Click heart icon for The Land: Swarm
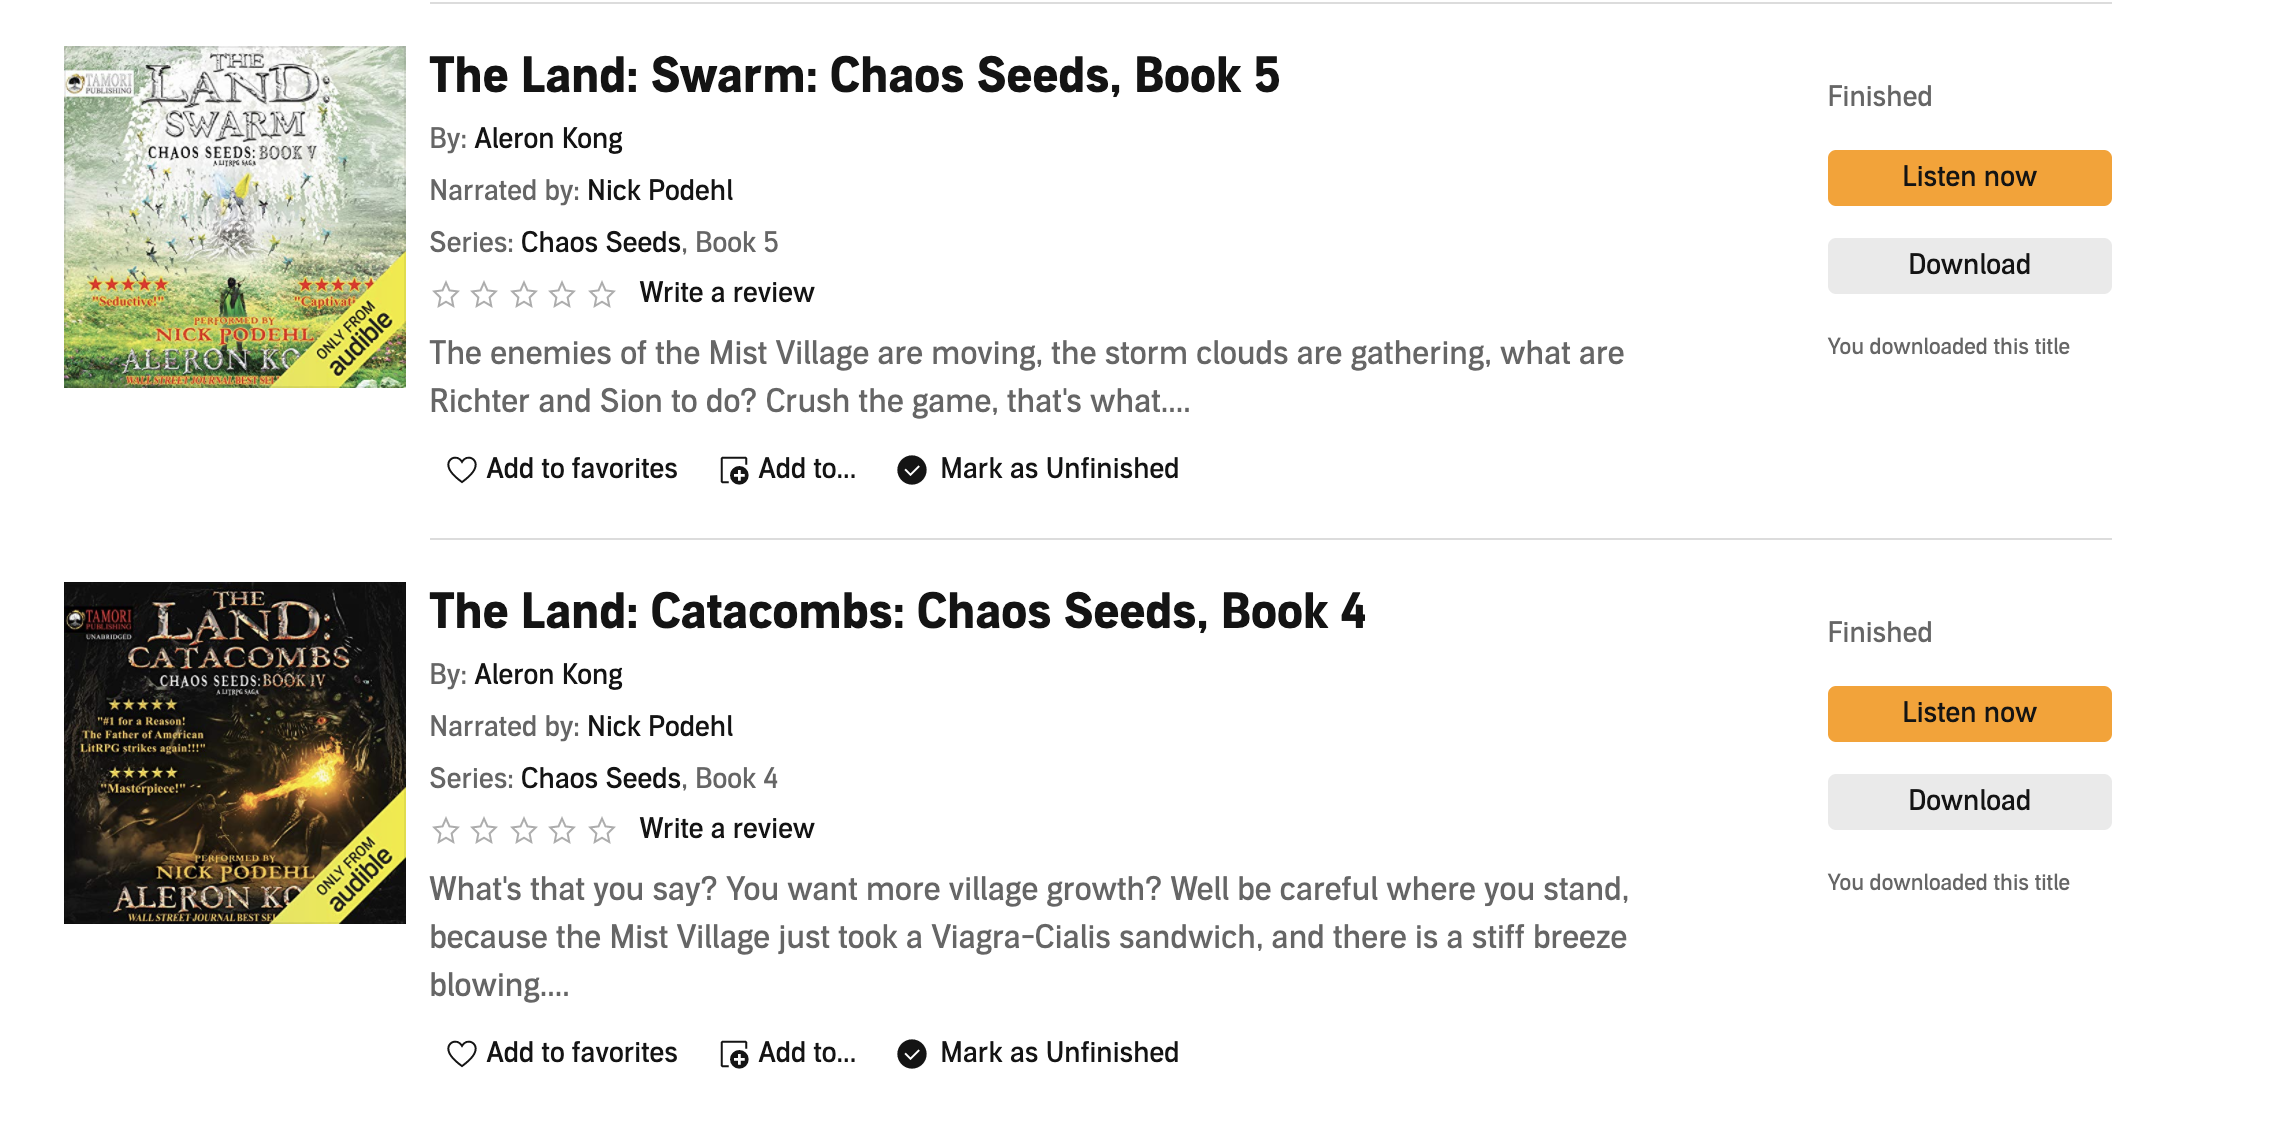This screenshot has height=1122, width=2292. tap(461, 469)
